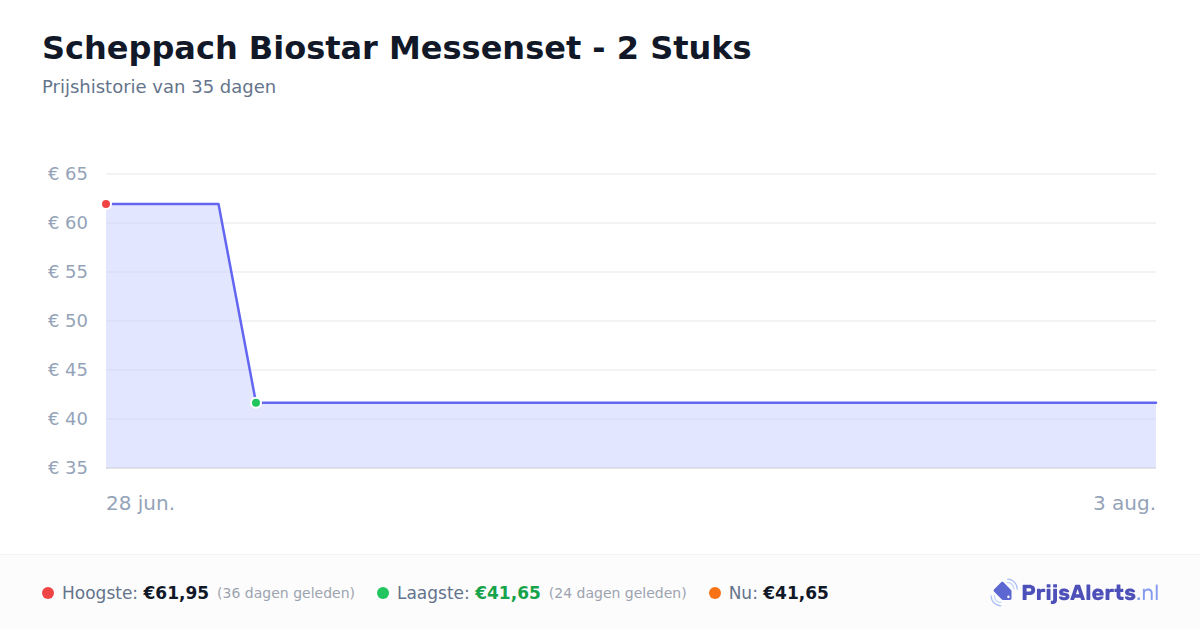Viewport: 1200px width, 630px height.
Task: Select the Prijshistorie van 35 dagen subtitle
Action: (x=159, y=87)
